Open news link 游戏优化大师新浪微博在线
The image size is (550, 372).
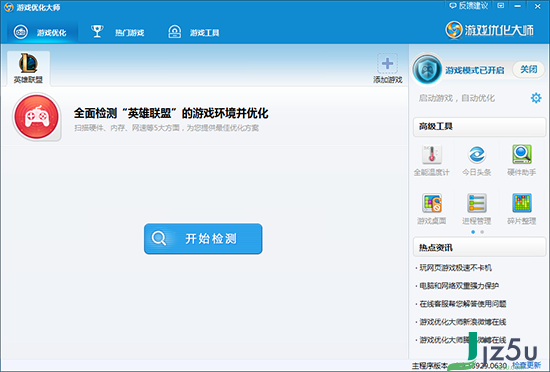click(x=463, y=322)
